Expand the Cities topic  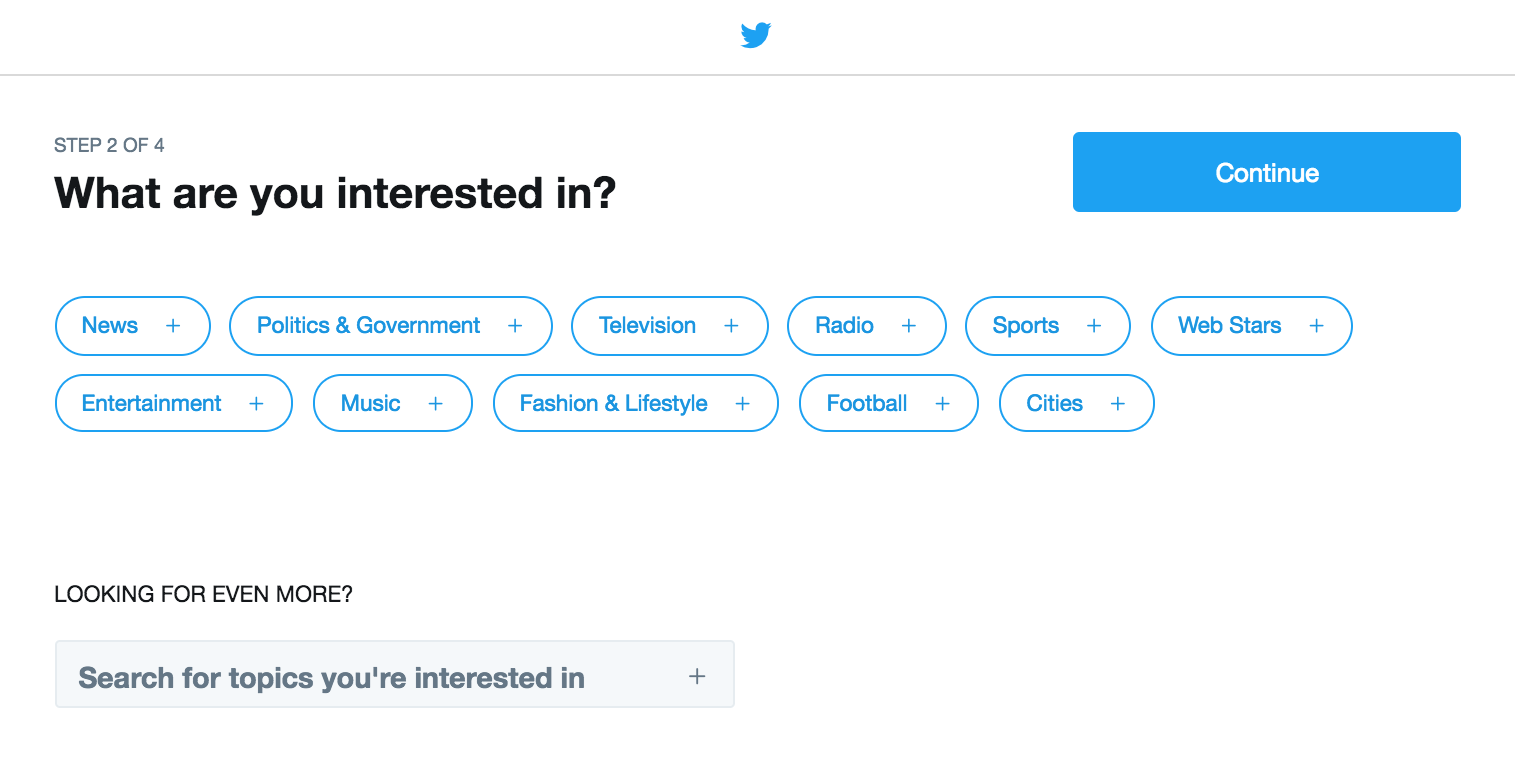point(1077,403)
